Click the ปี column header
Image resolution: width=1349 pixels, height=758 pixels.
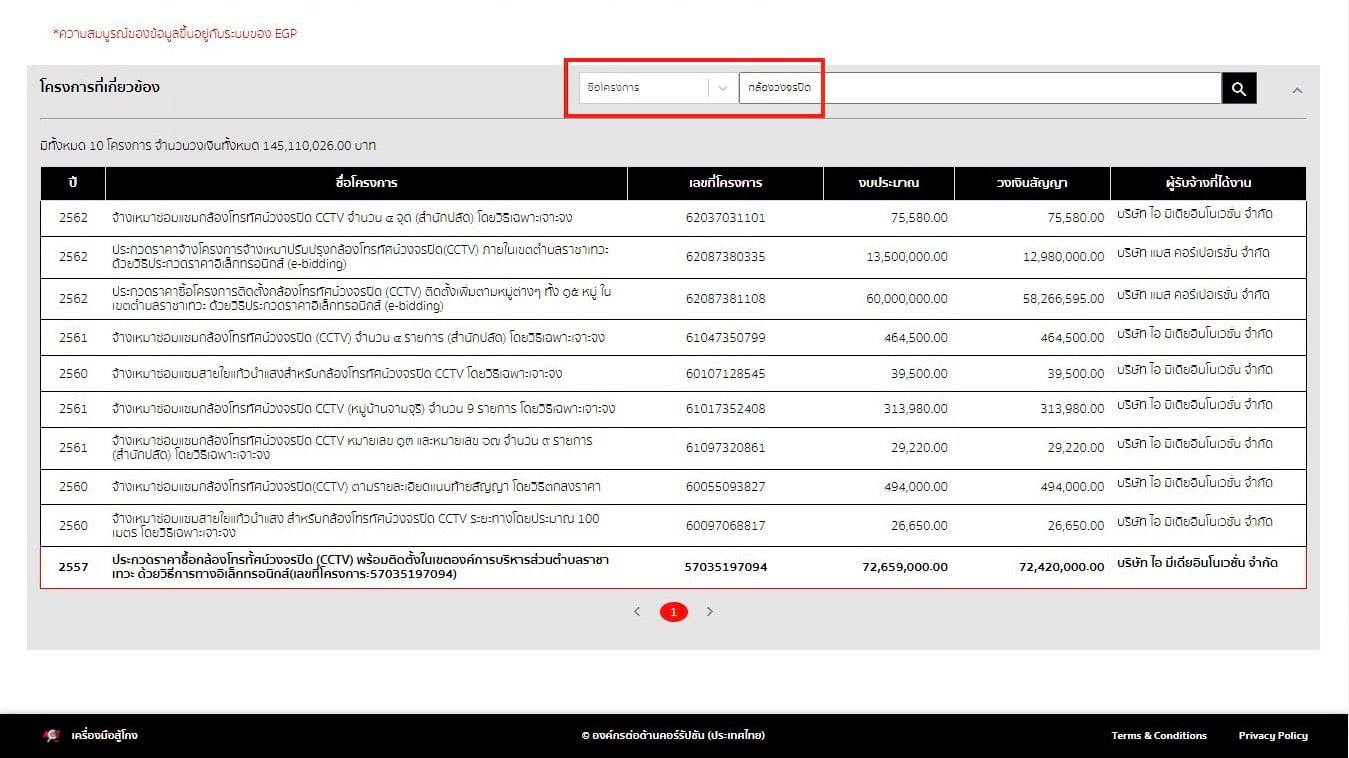[x=73, y=183]
